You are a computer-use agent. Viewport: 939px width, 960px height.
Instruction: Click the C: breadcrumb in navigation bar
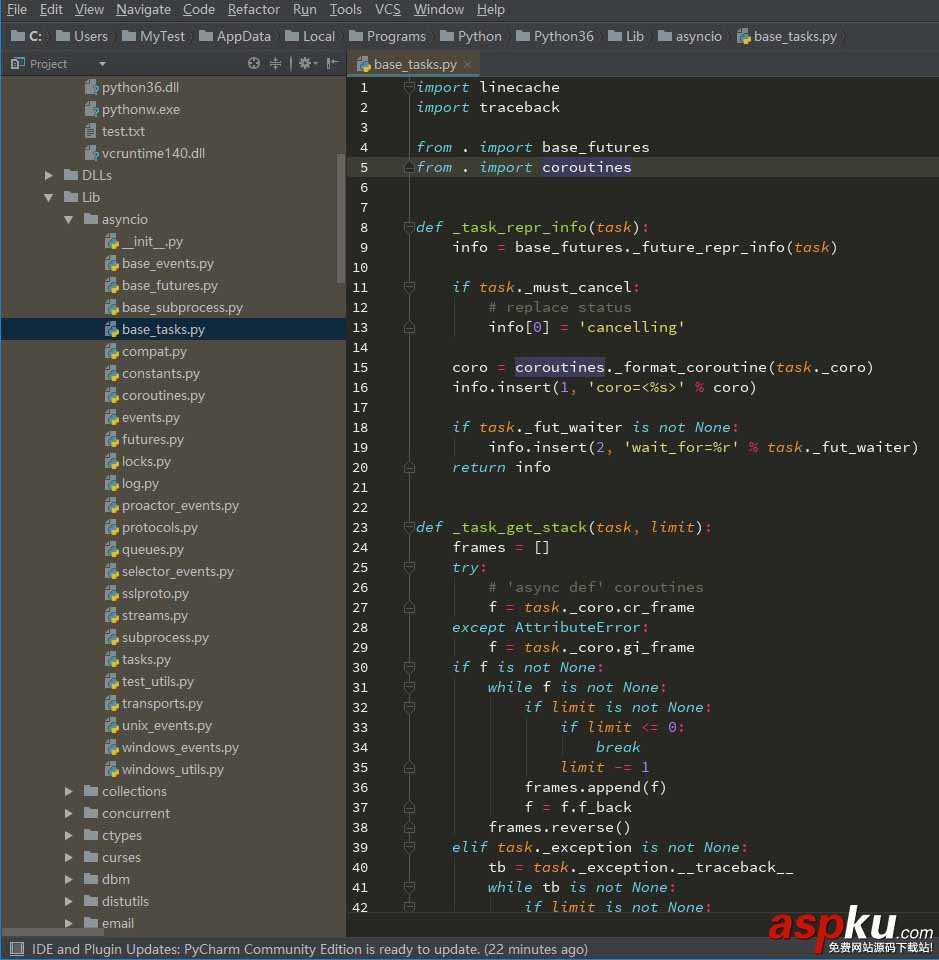[27, 36]
